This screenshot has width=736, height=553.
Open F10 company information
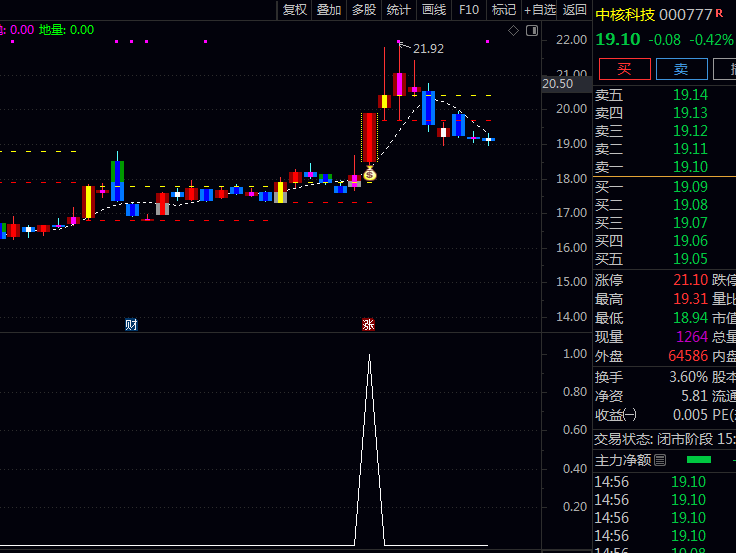tap(469, 10)
